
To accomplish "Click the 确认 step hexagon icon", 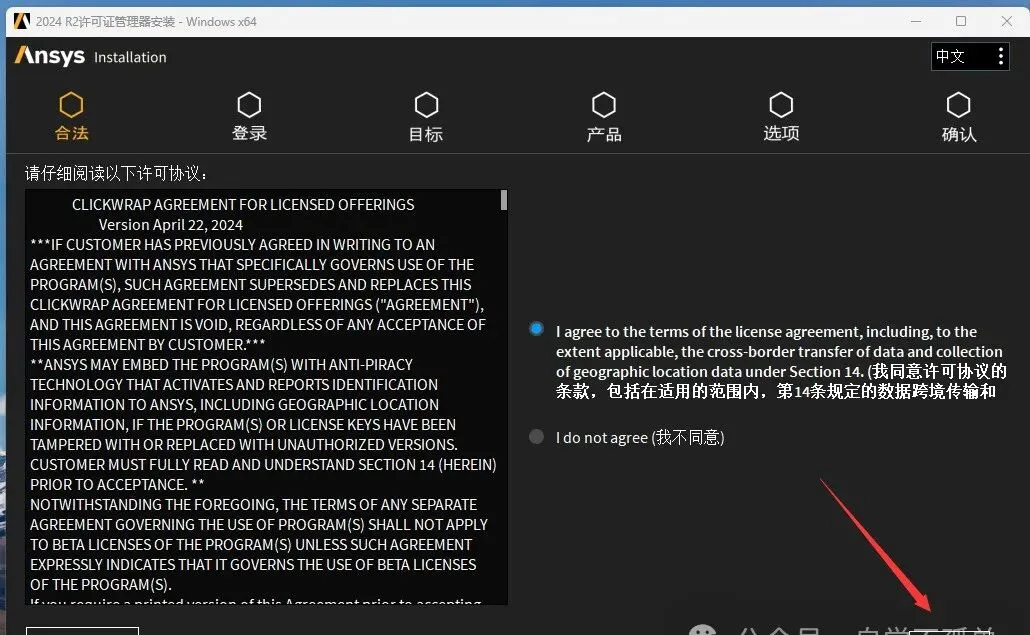I will click(958, 104).
